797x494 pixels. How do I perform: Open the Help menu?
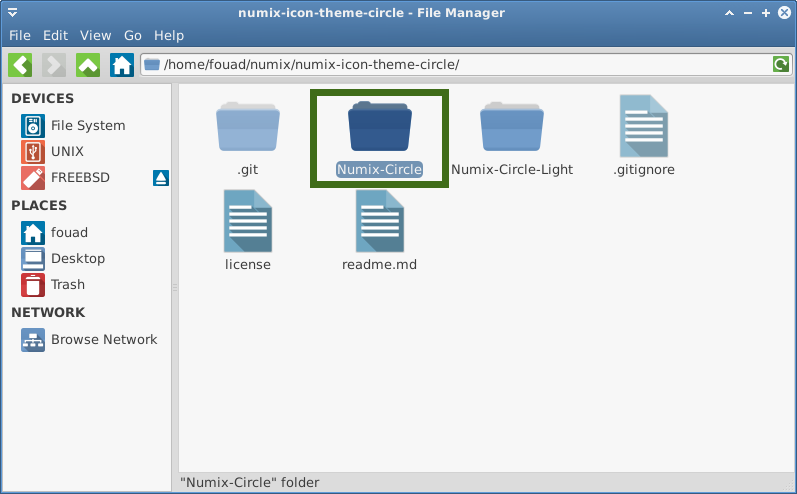(x=169, y=36)
